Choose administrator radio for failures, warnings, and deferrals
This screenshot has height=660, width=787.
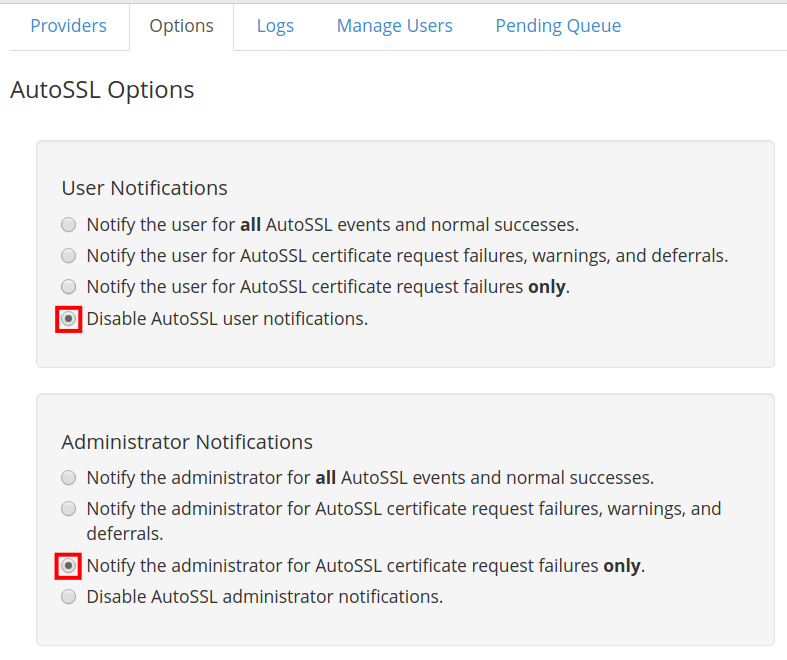point(68,508)
